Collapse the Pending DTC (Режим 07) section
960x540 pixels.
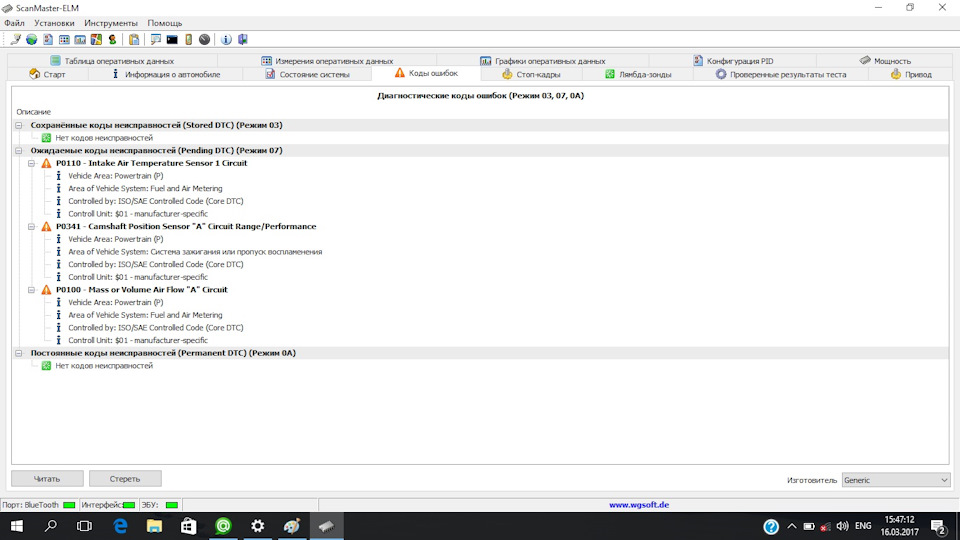coord(19,150)
